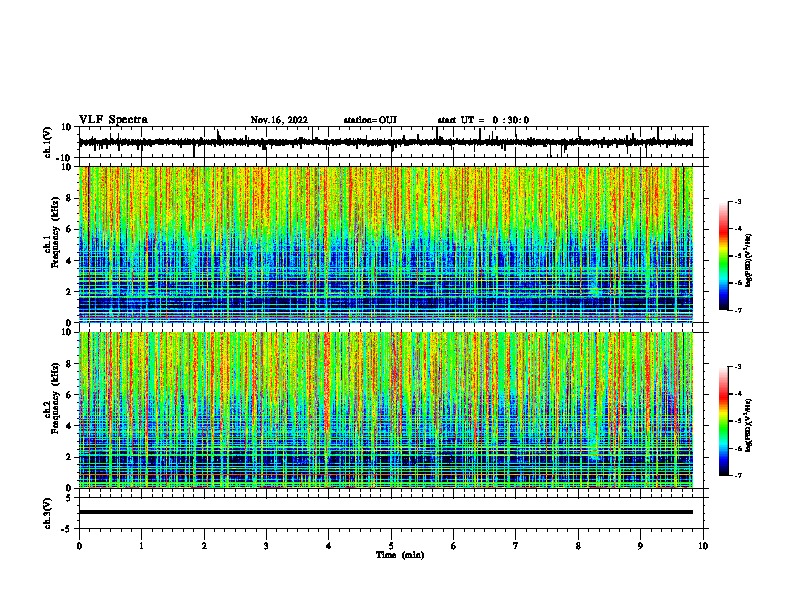Click the '-3' label on the ch.1 color scale
792x612 pixels.
[737, 201]
